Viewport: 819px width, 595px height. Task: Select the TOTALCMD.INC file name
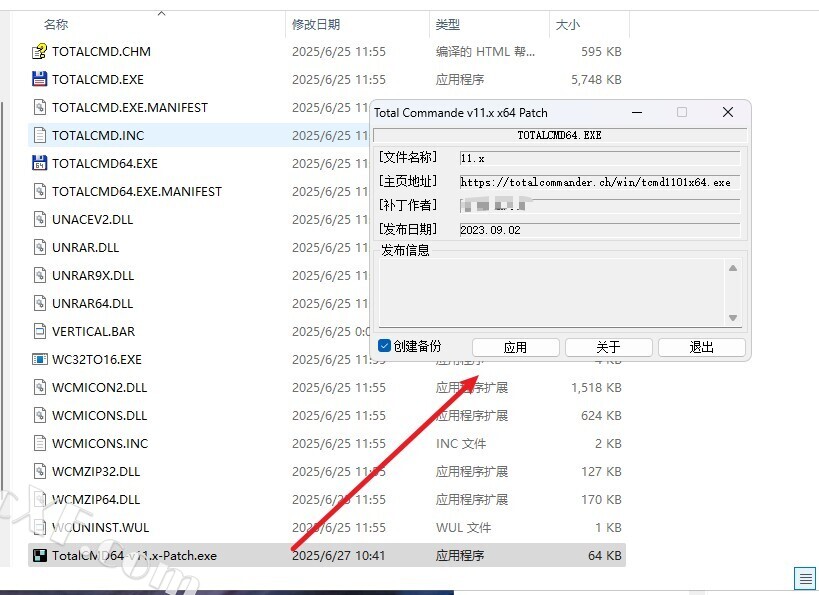pos(98,135)
